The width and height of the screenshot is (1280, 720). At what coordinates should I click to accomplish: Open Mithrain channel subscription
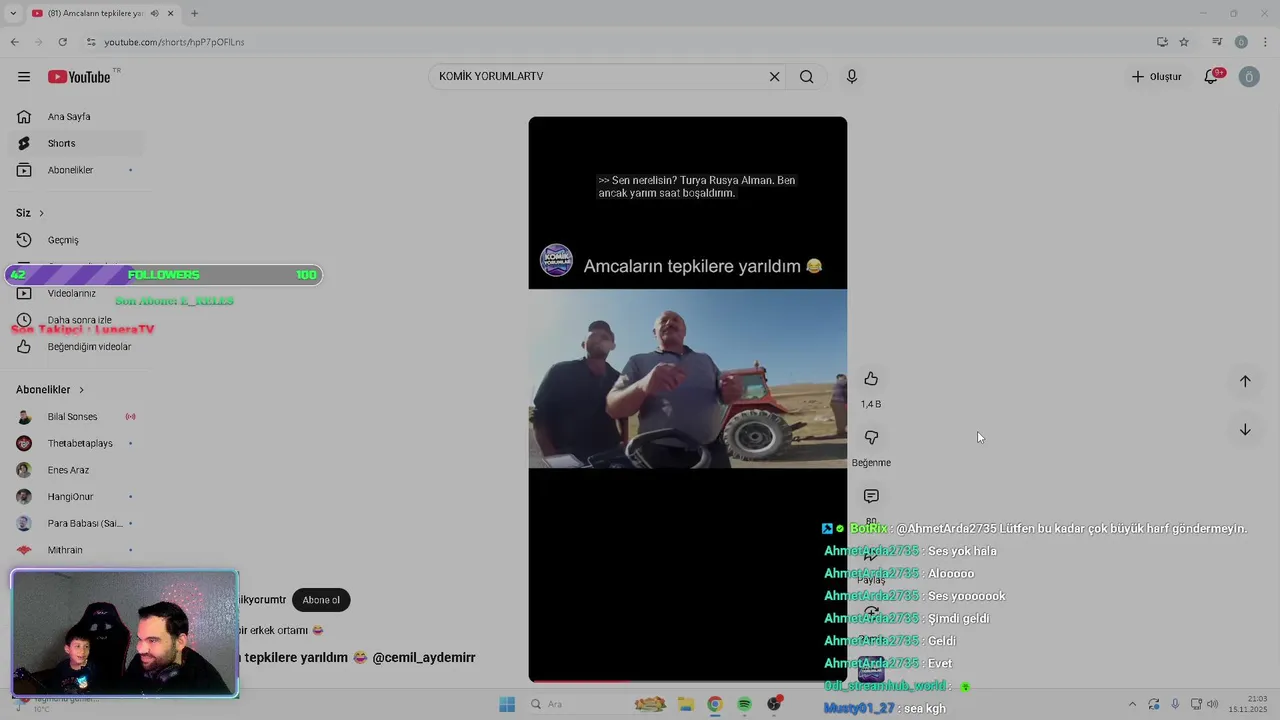tap(76, 550)
